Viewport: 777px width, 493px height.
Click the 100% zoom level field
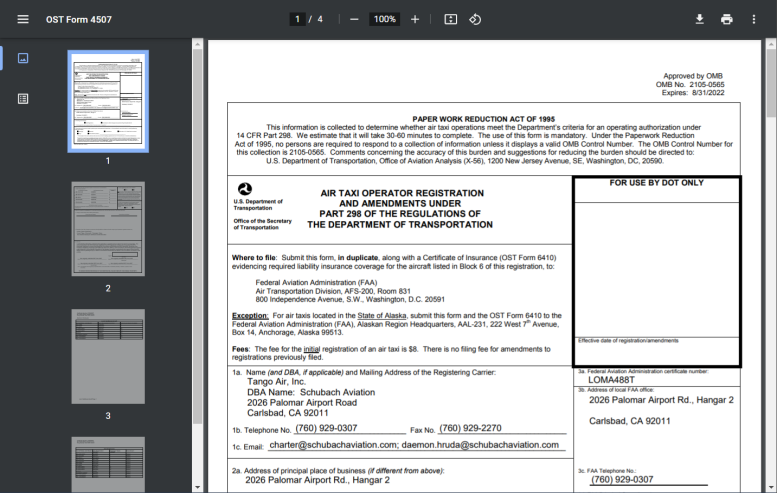click(x=384, y=19)
